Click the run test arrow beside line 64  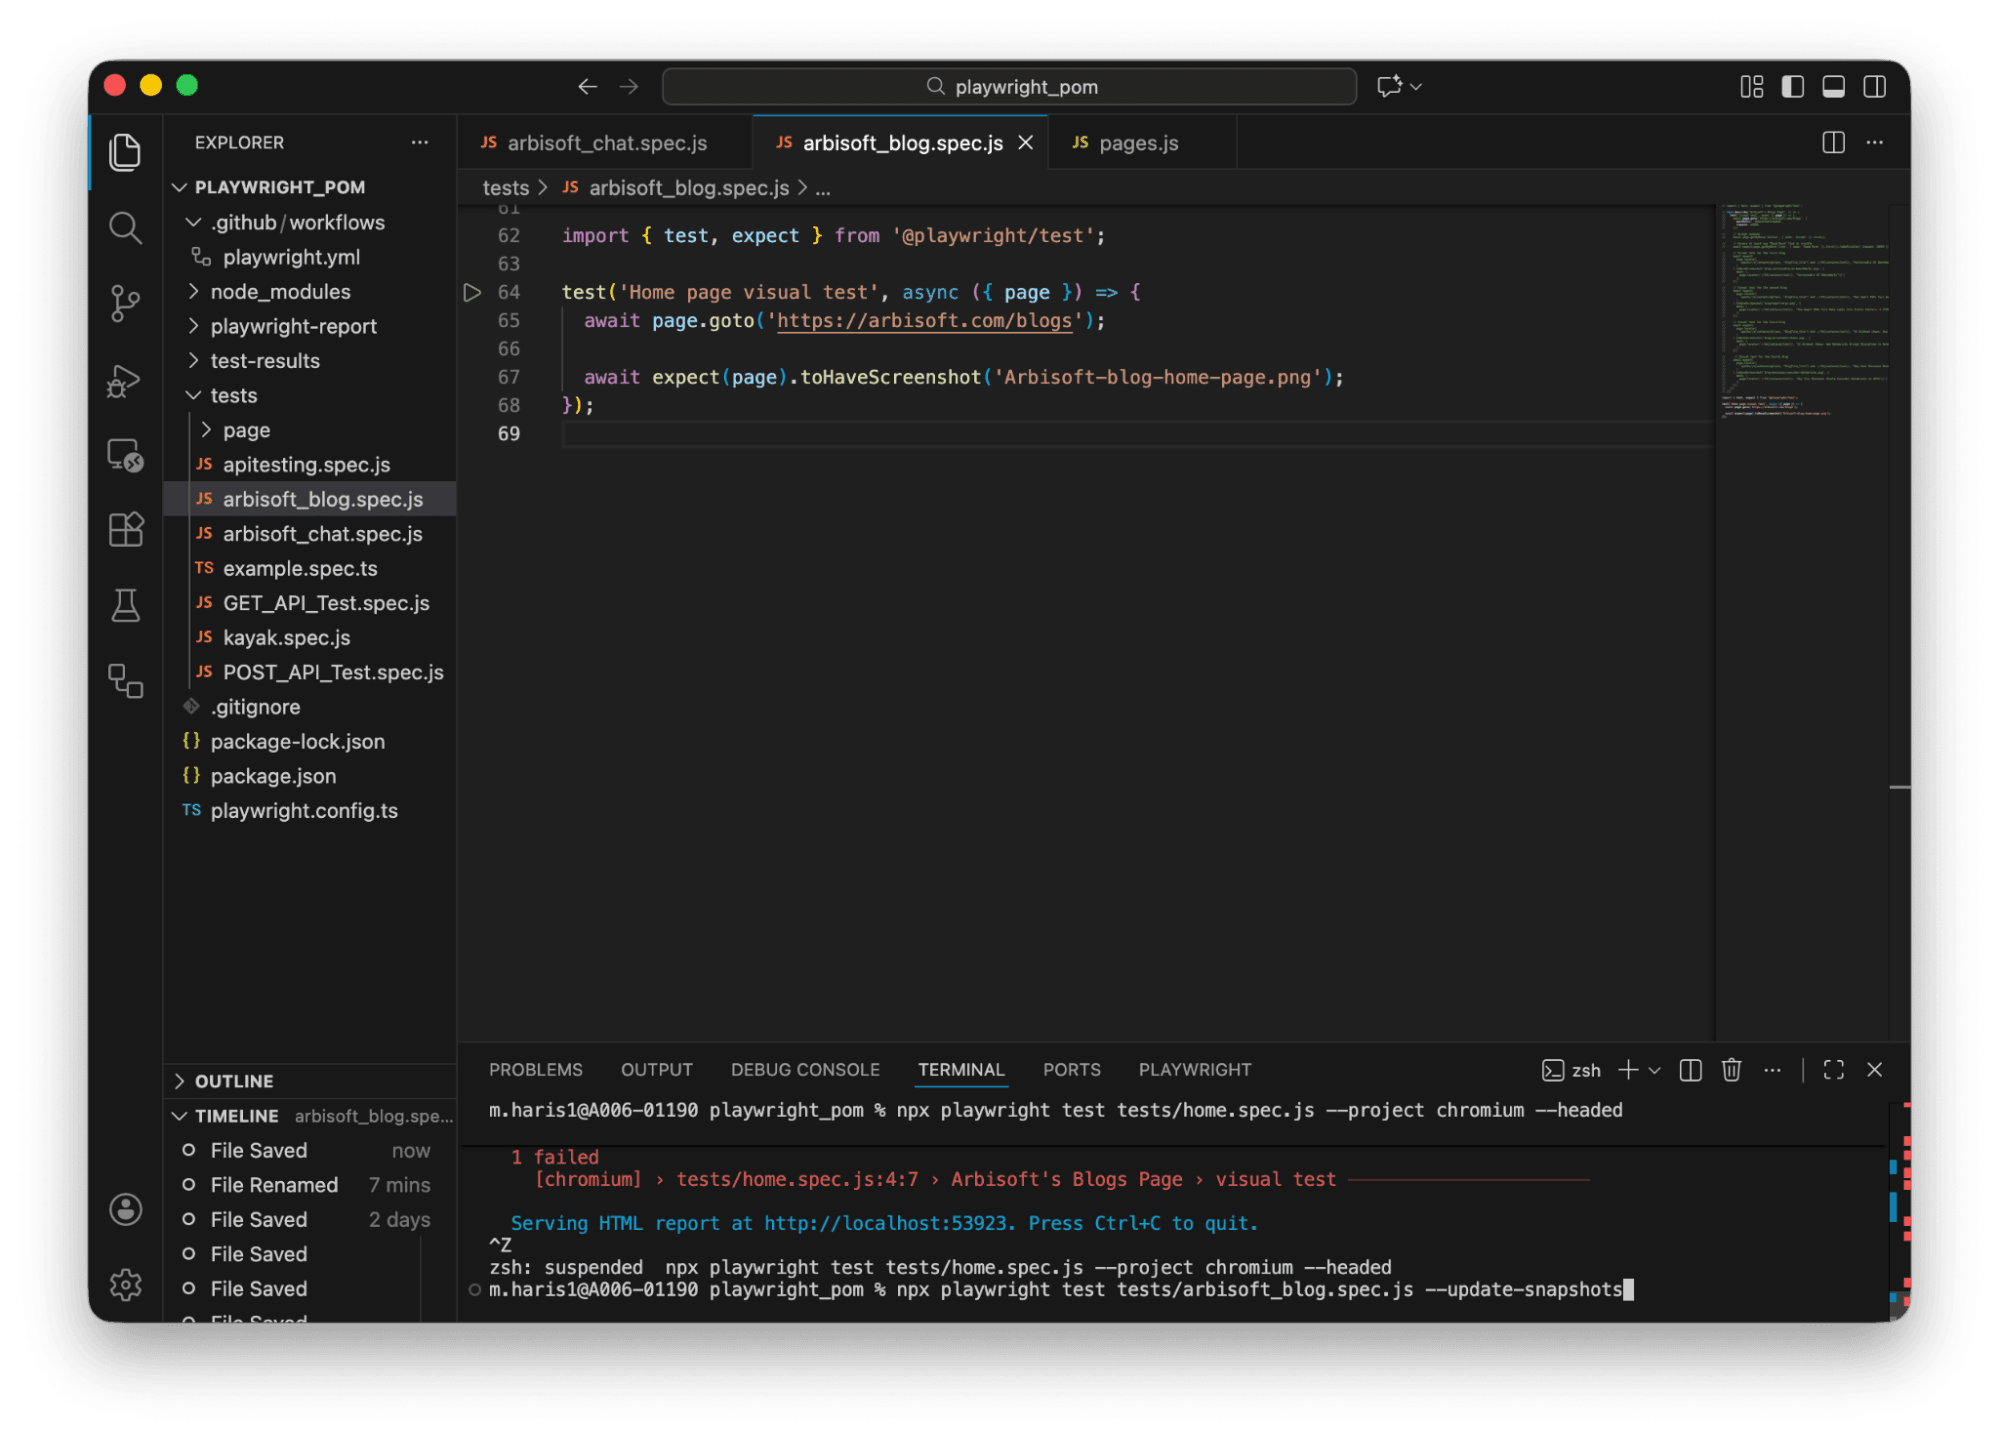472,292
